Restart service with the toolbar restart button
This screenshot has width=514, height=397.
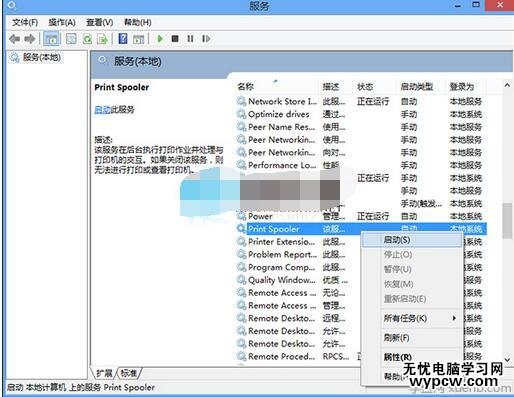tap(206, 39)
